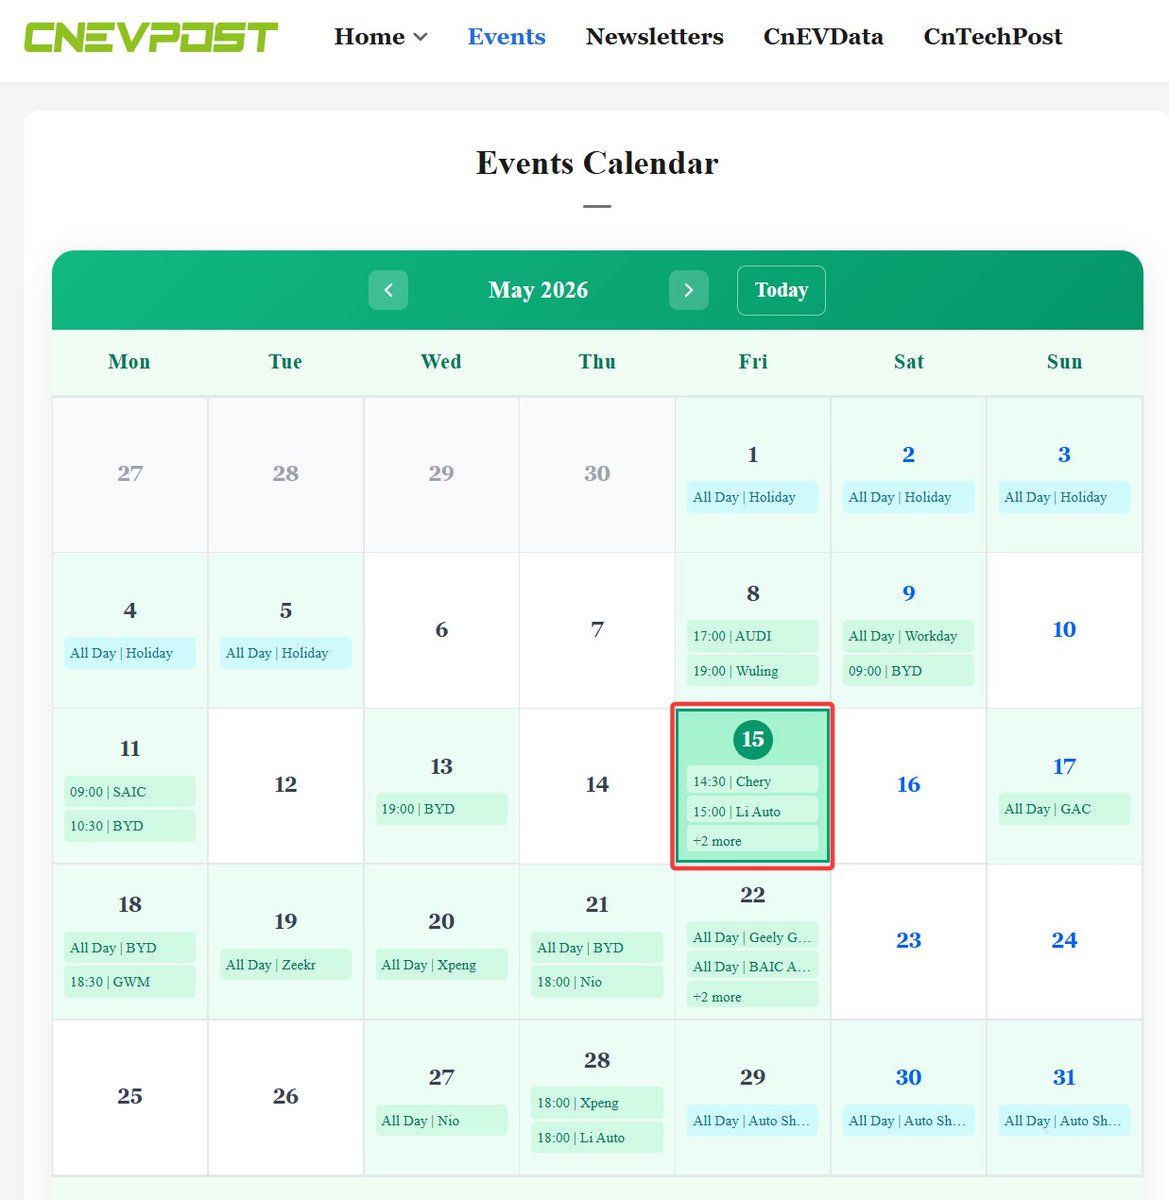Select day 25 cell

(130, 1097)
